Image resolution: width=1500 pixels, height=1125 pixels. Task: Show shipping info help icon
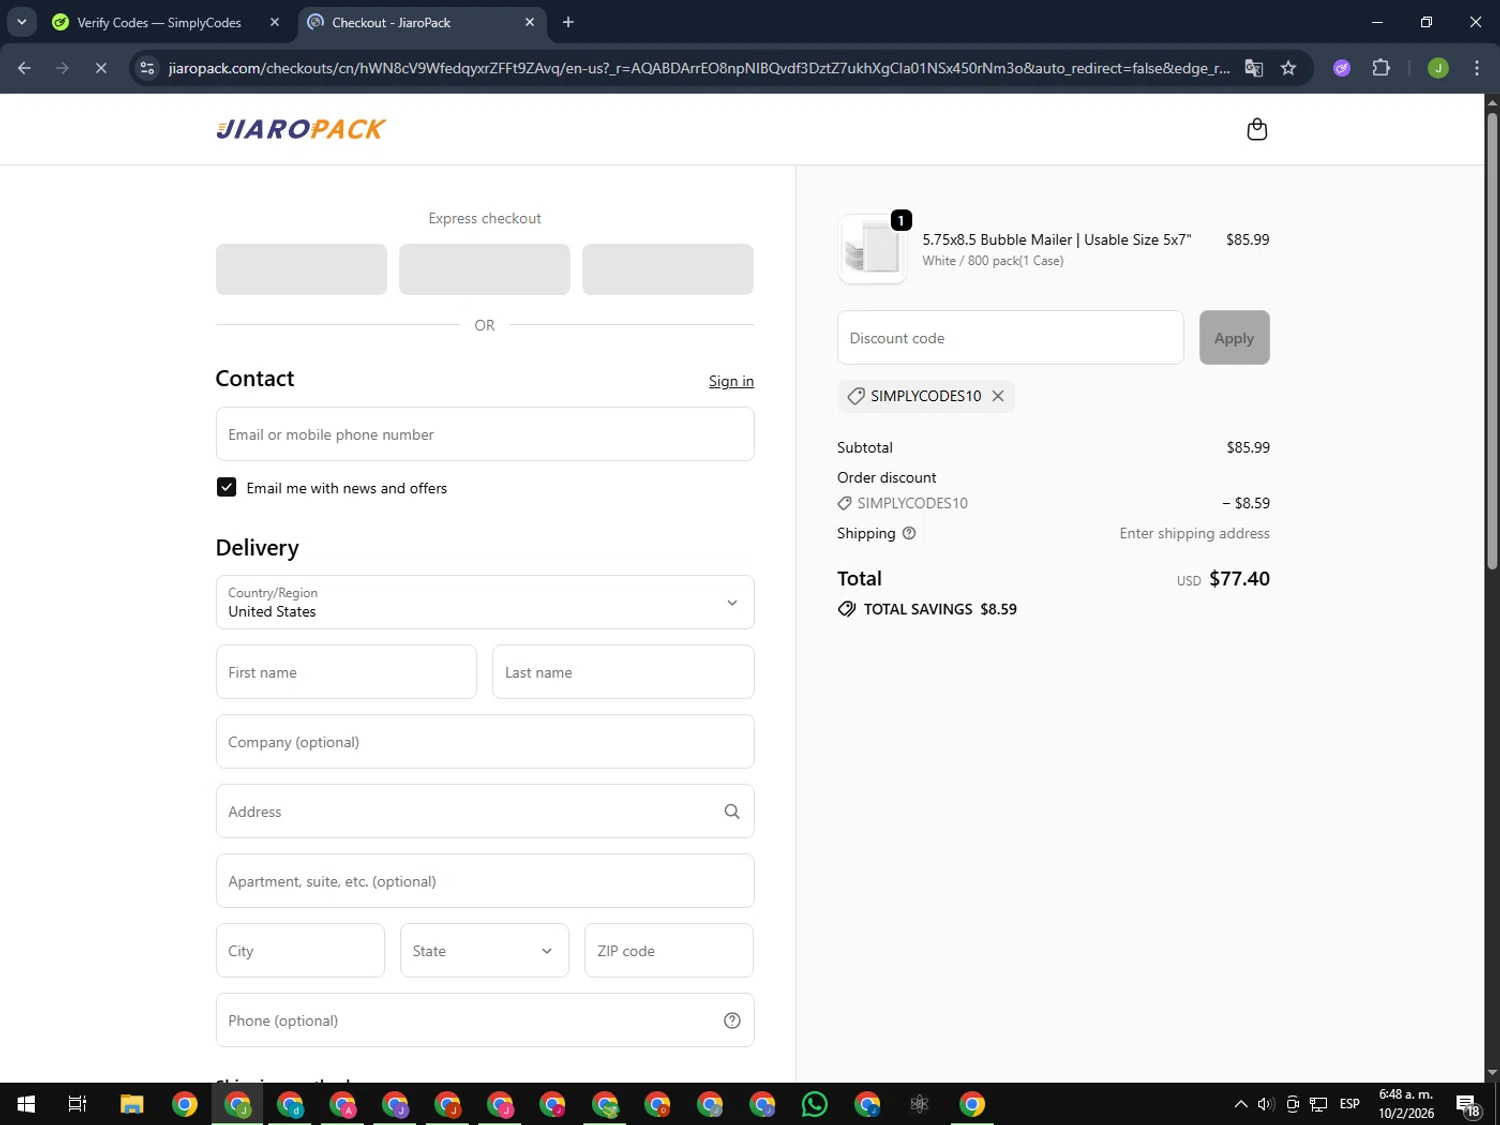[909, 534]
